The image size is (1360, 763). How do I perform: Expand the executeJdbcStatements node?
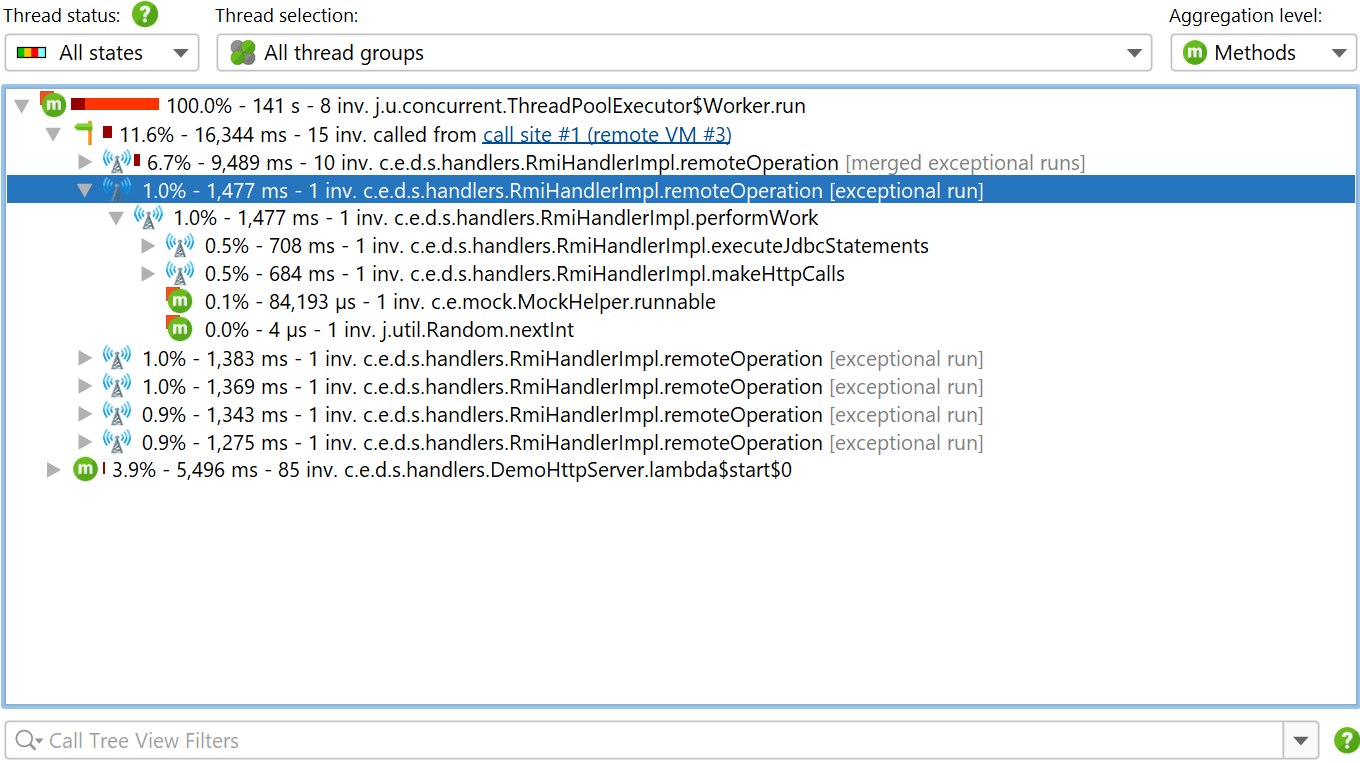pyautogui.click(x=148, y=246)
